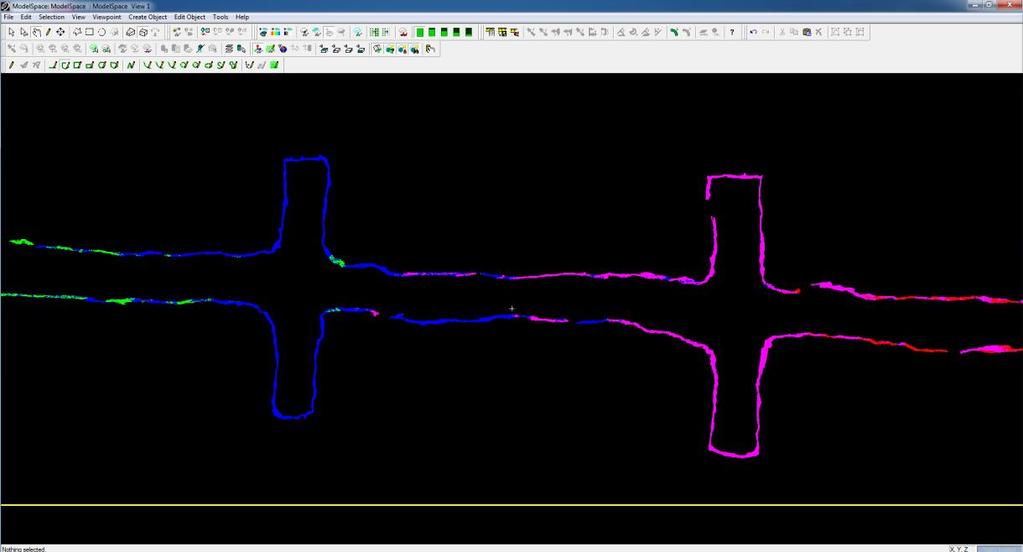Click the question mark Help icon
This screenshot has height=552, width=1023.
pyautogui.click(x=732, y=32)
